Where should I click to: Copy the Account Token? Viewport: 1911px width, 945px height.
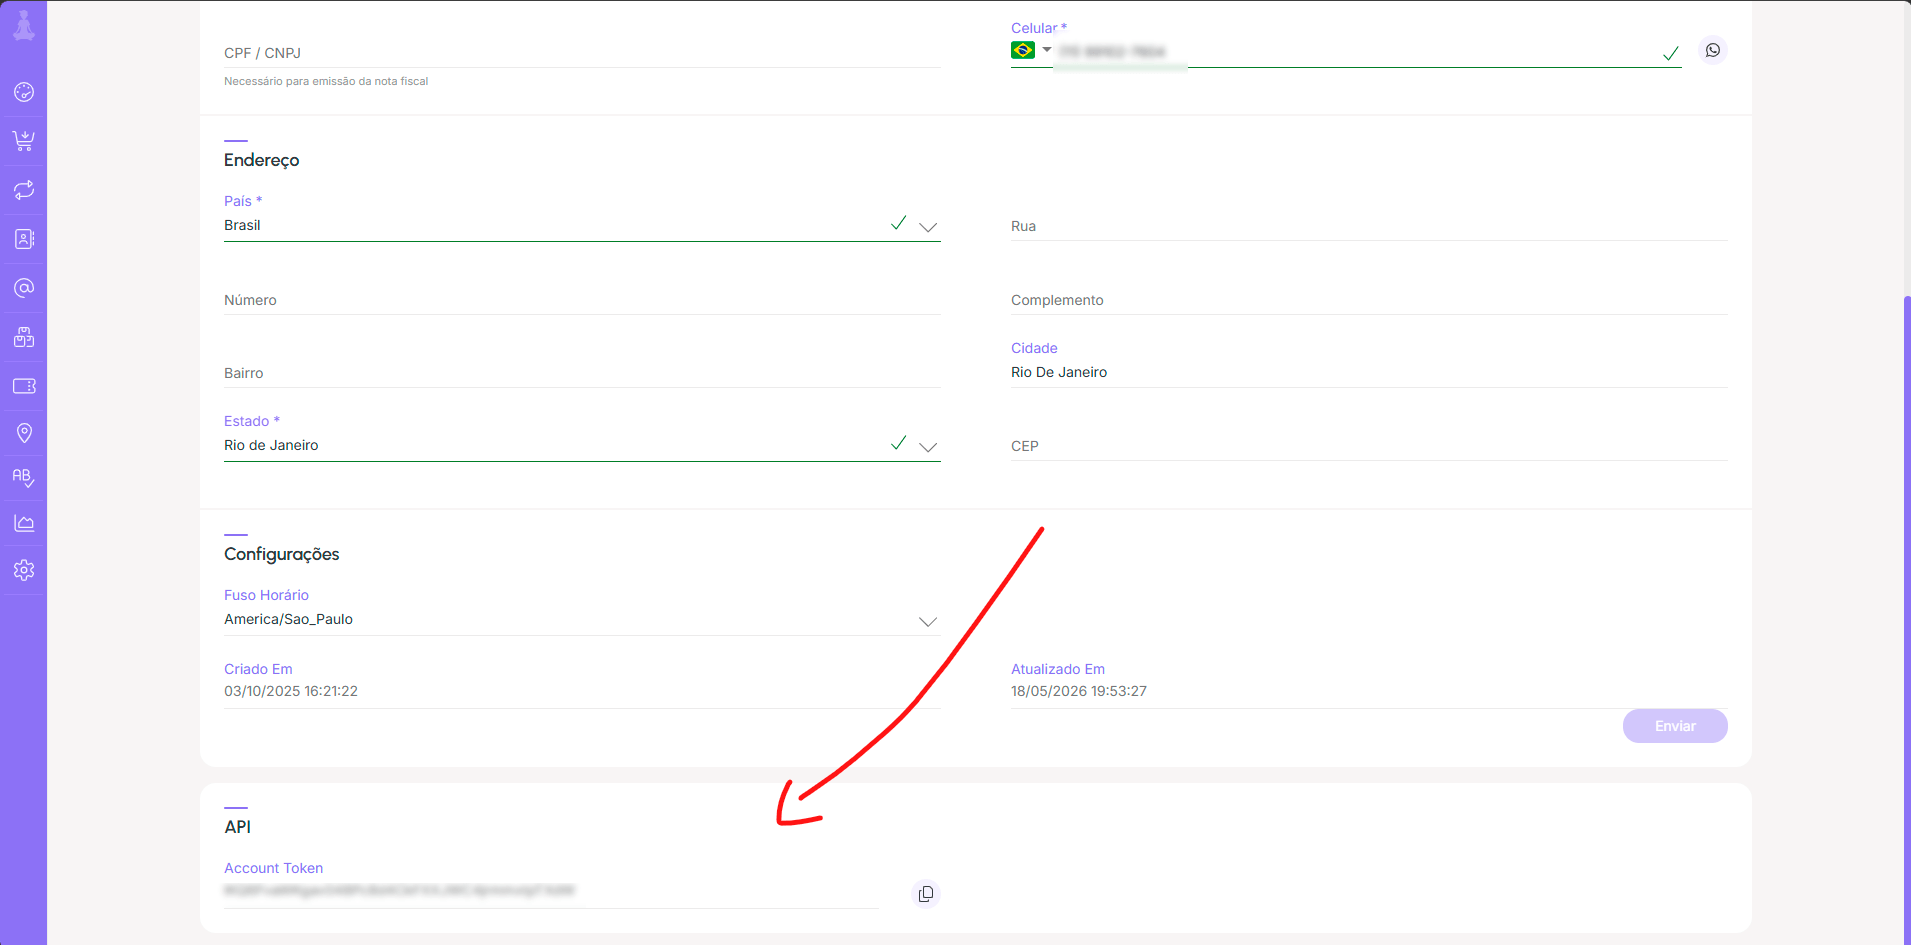(x=926, y=894)
